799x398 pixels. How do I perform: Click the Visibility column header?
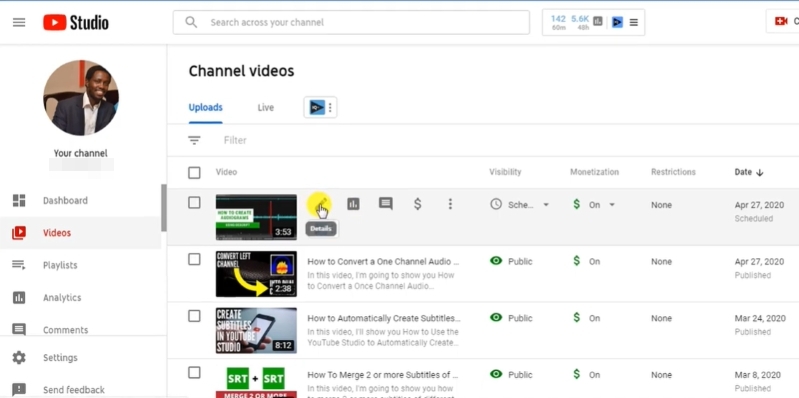click(505, 172)
